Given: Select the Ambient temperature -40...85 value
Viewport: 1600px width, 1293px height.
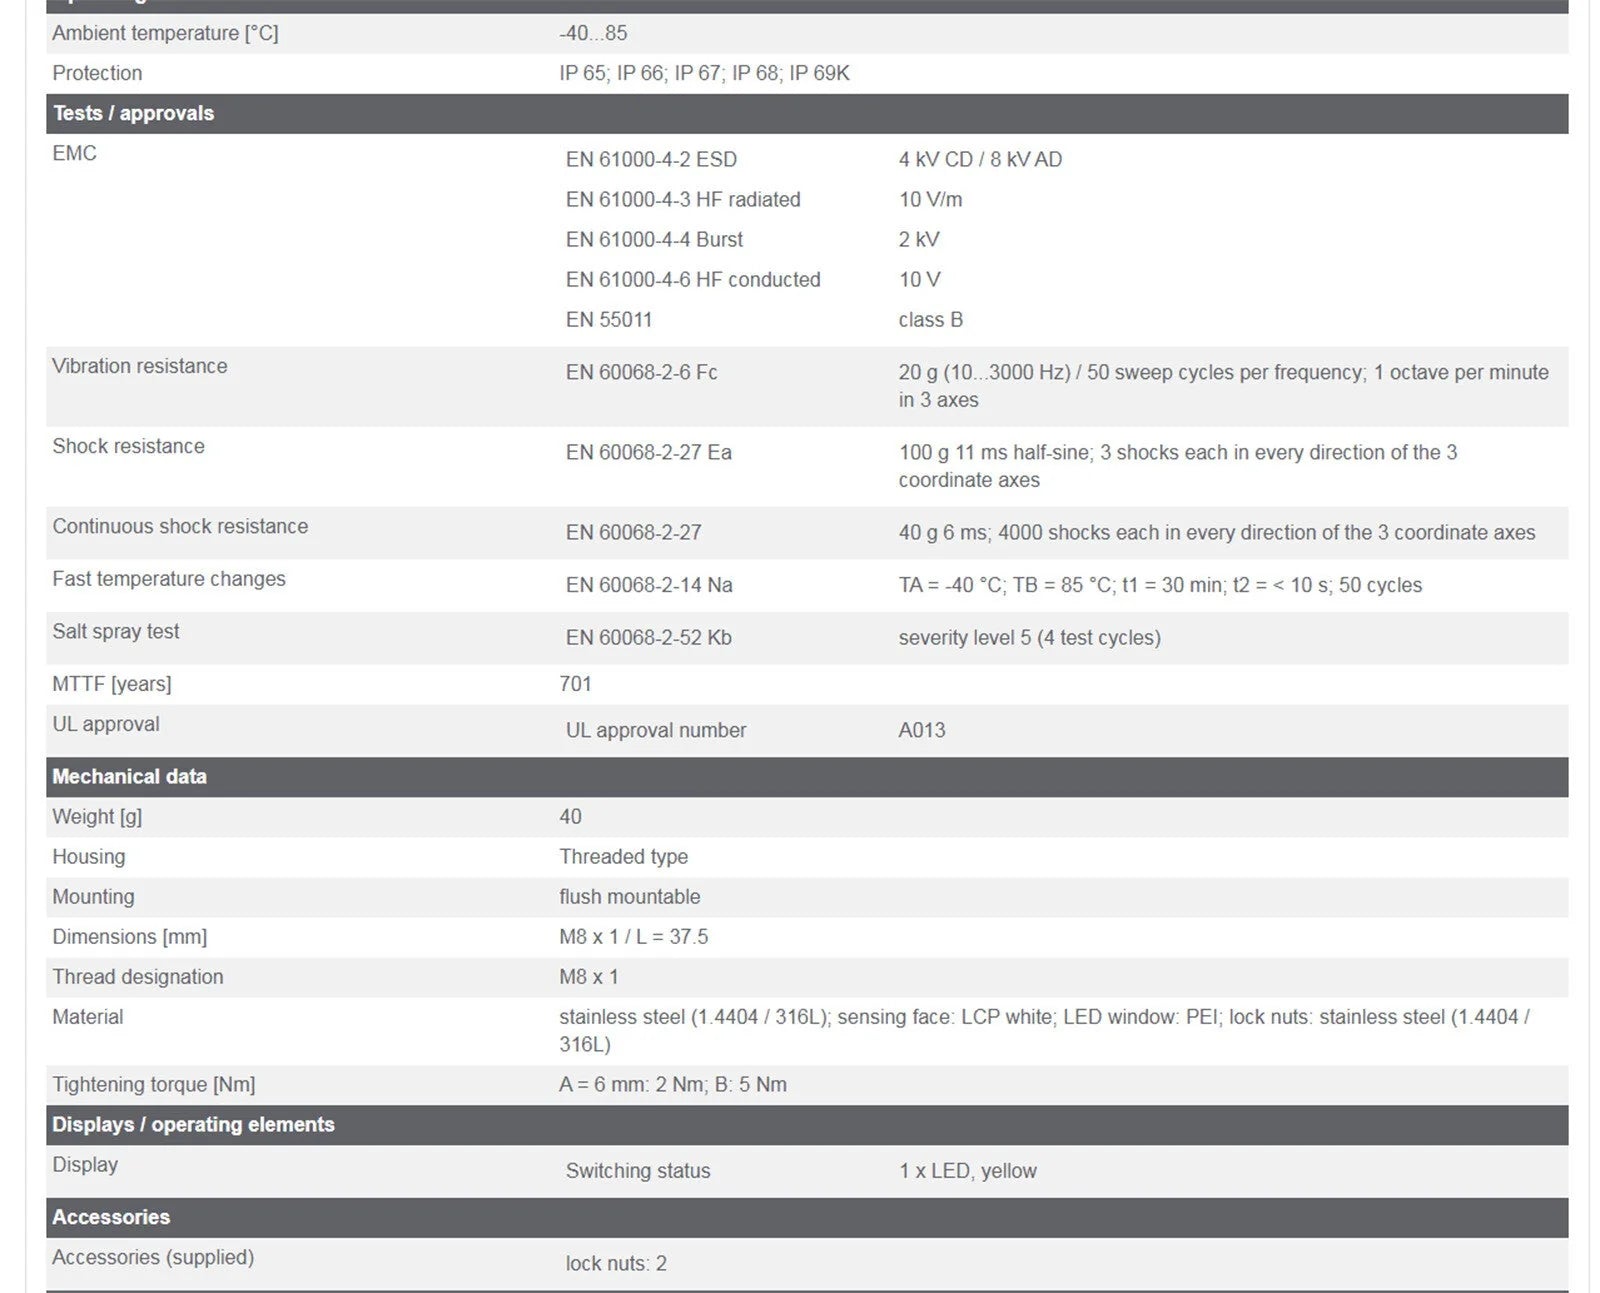Looking at the screenshot, I should click(593, 33).
